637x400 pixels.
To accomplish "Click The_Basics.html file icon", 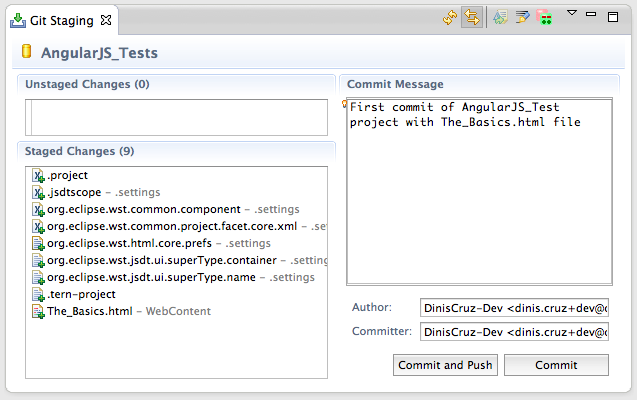I will click(x=38, y=311).
